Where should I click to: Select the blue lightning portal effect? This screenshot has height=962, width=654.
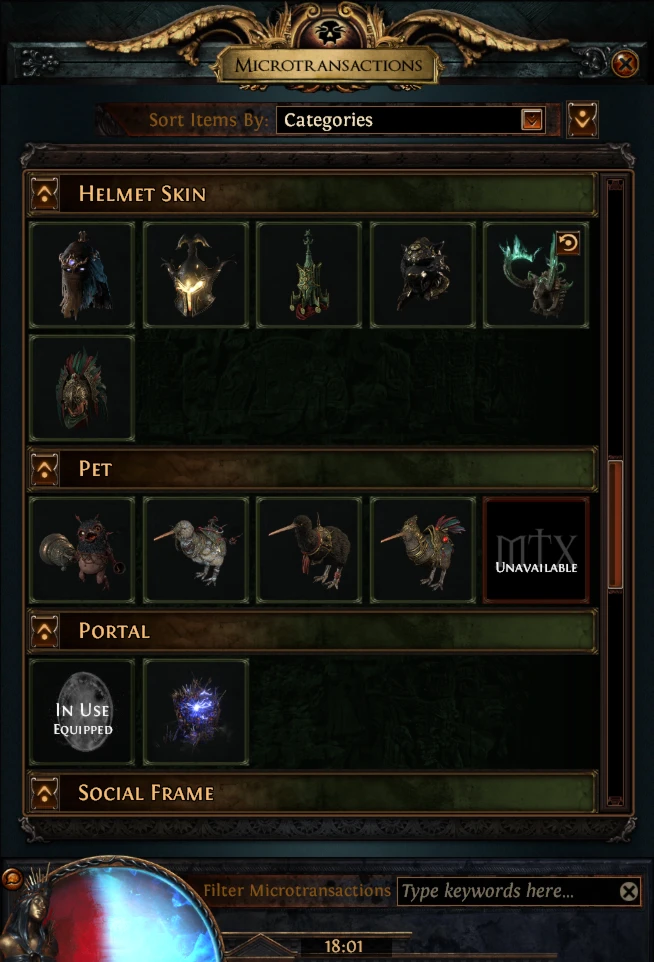[196, 712]
